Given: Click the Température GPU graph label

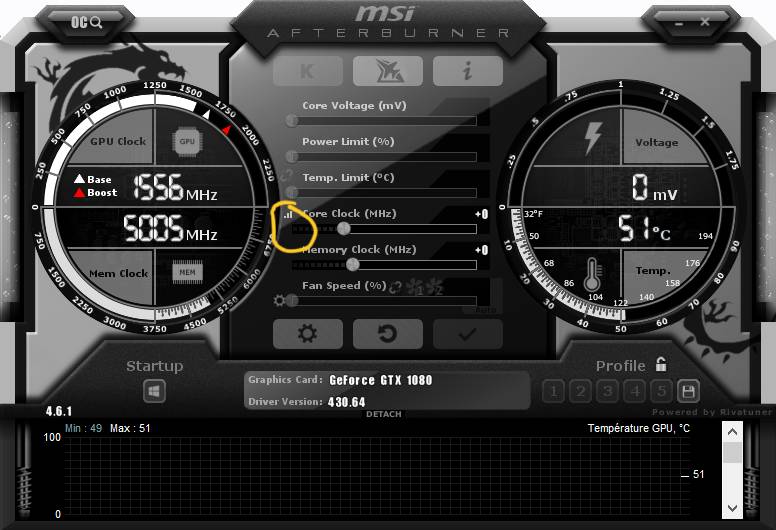Looking at the screenshot, I should (638, 429).
